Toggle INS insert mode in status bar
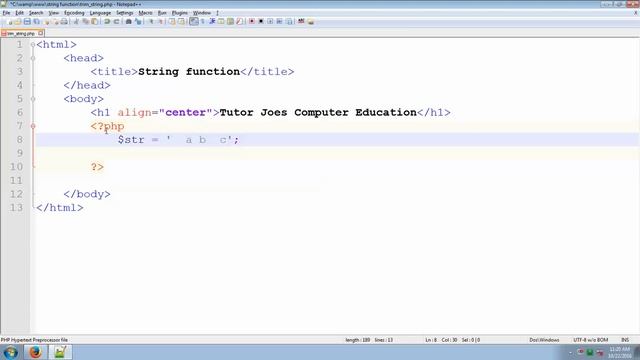 (625, 340)
